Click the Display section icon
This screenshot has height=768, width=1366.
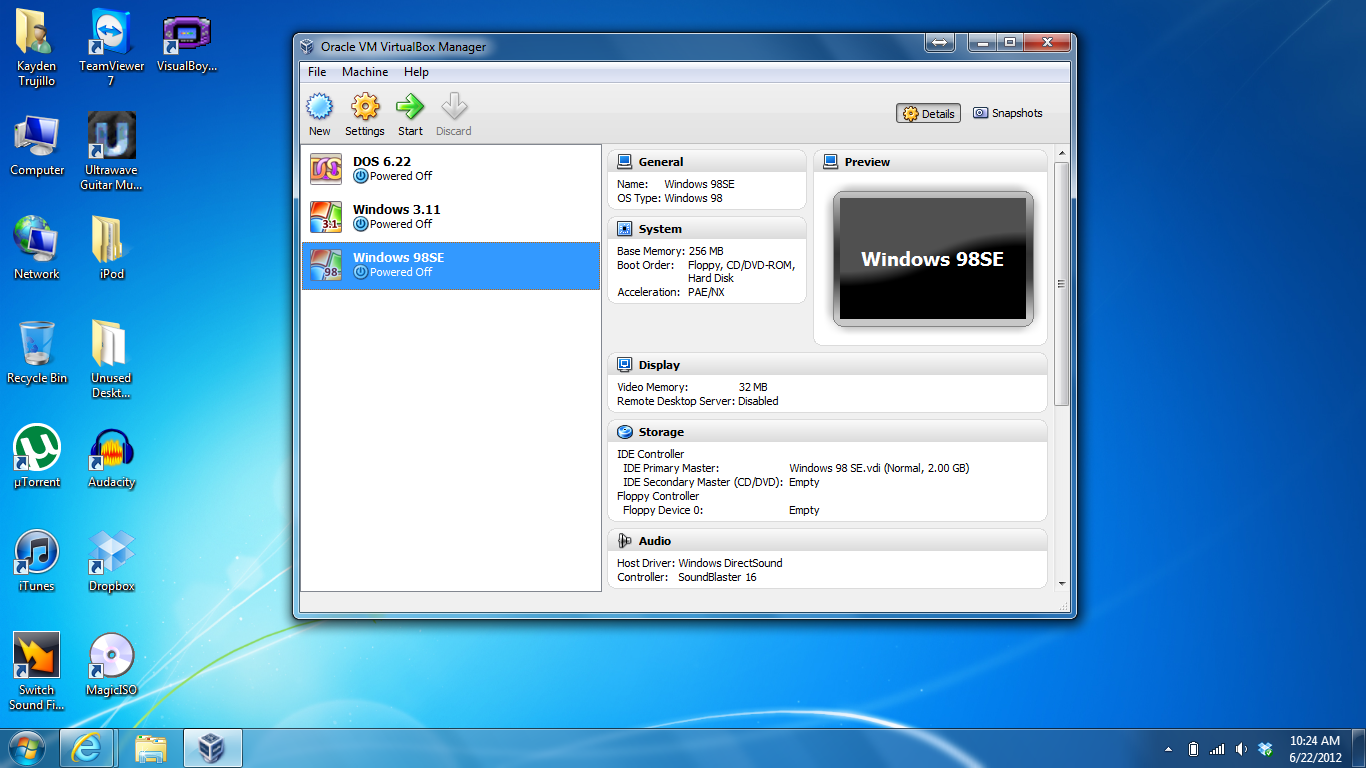pyautogui.click(x=625, y=364)
